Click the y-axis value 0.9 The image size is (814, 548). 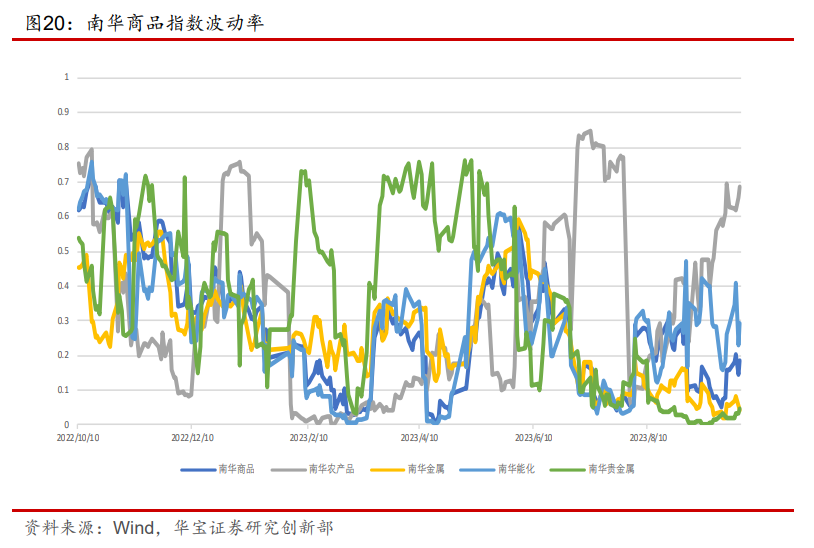click(x=63, y=112)
